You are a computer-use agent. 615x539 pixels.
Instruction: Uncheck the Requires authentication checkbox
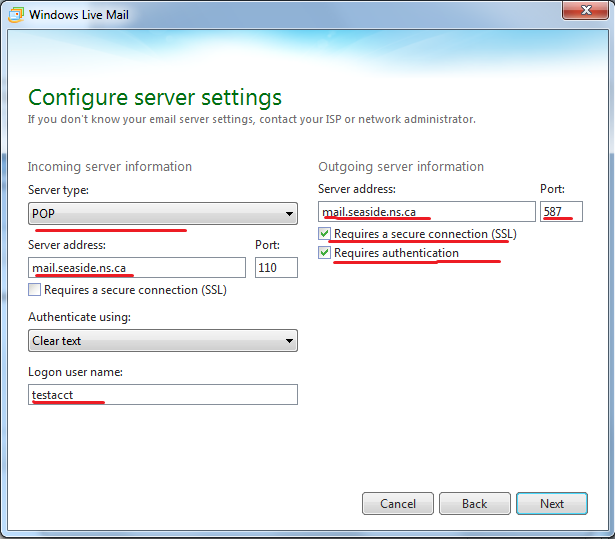324,253
